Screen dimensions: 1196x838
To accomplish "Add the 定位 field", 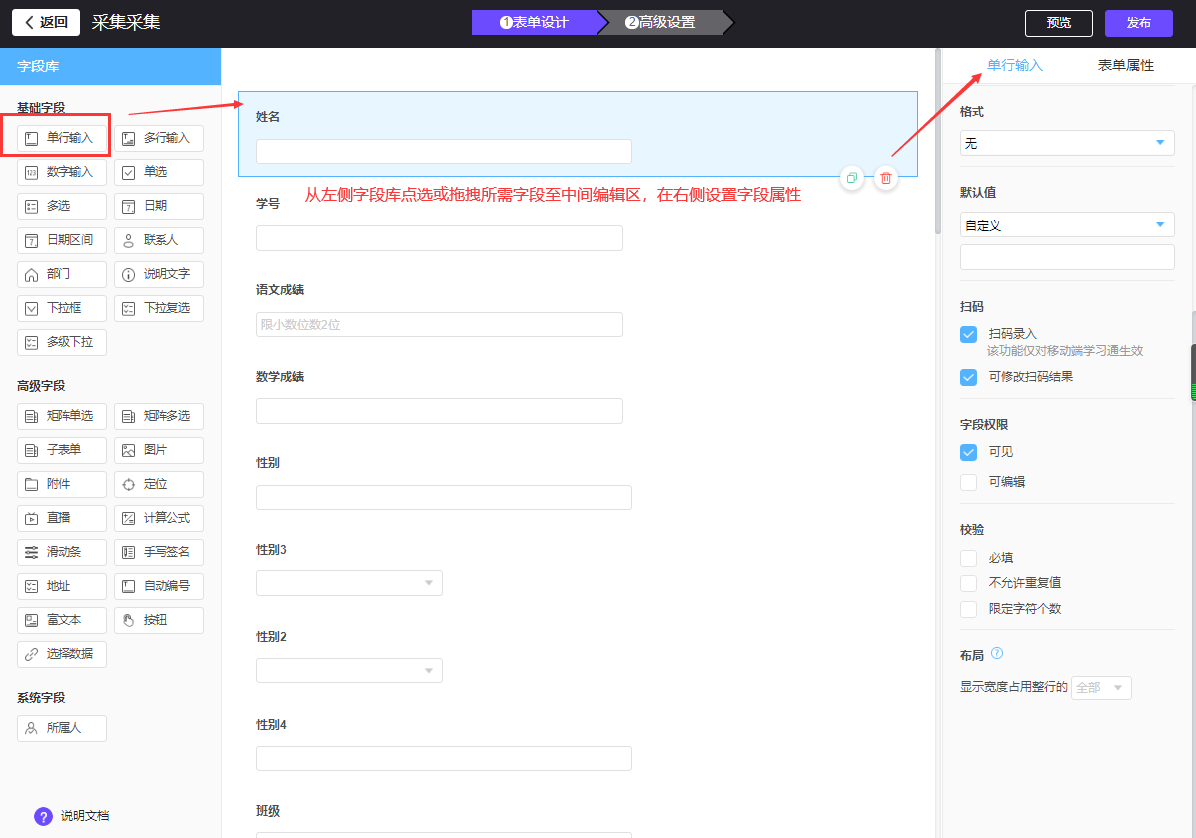I will coord(159,484).
